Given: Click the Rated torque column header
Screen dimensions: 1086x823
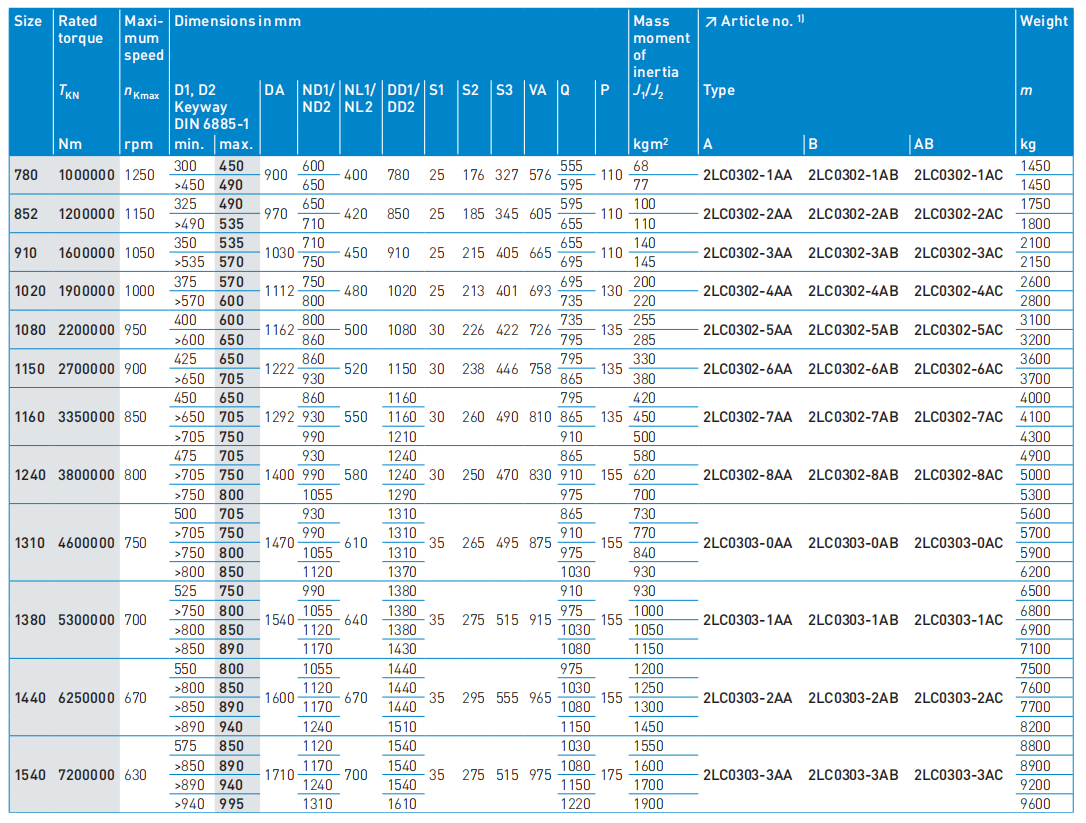Looking at the screenshot, I should pos(80,30).
